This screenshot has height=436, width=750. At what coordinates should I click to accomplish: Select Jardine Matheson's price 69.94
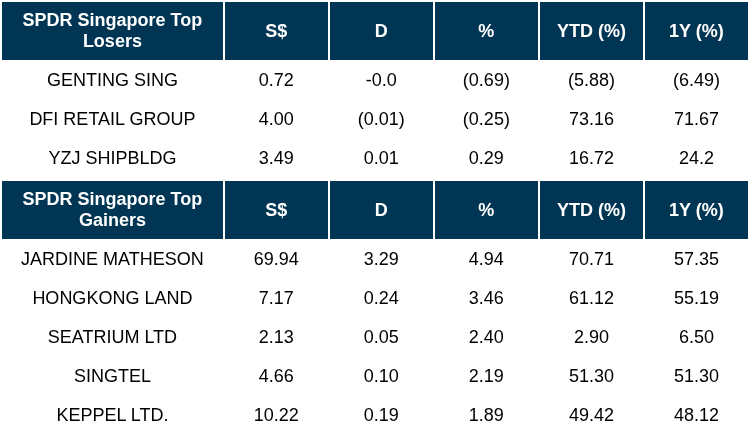pos(276,259)
